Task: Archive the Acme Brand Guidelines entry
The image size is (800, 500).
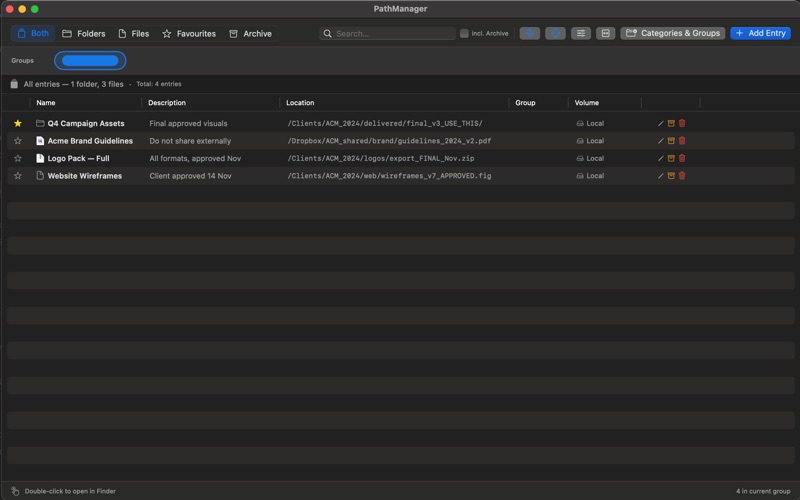Action: pyautogui.click(x=671, y=141)
